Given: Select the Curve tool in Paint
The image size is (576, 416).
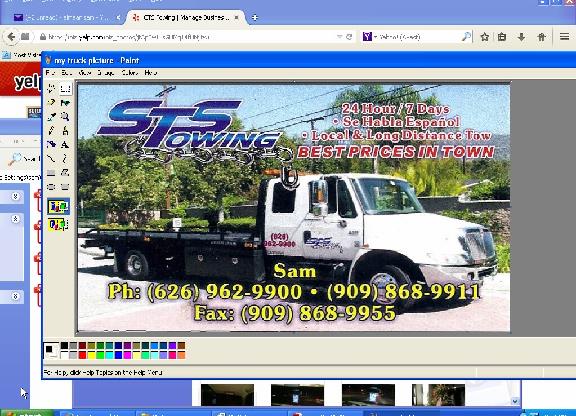Looking at the screenshot, I should (x=65, y=158).
